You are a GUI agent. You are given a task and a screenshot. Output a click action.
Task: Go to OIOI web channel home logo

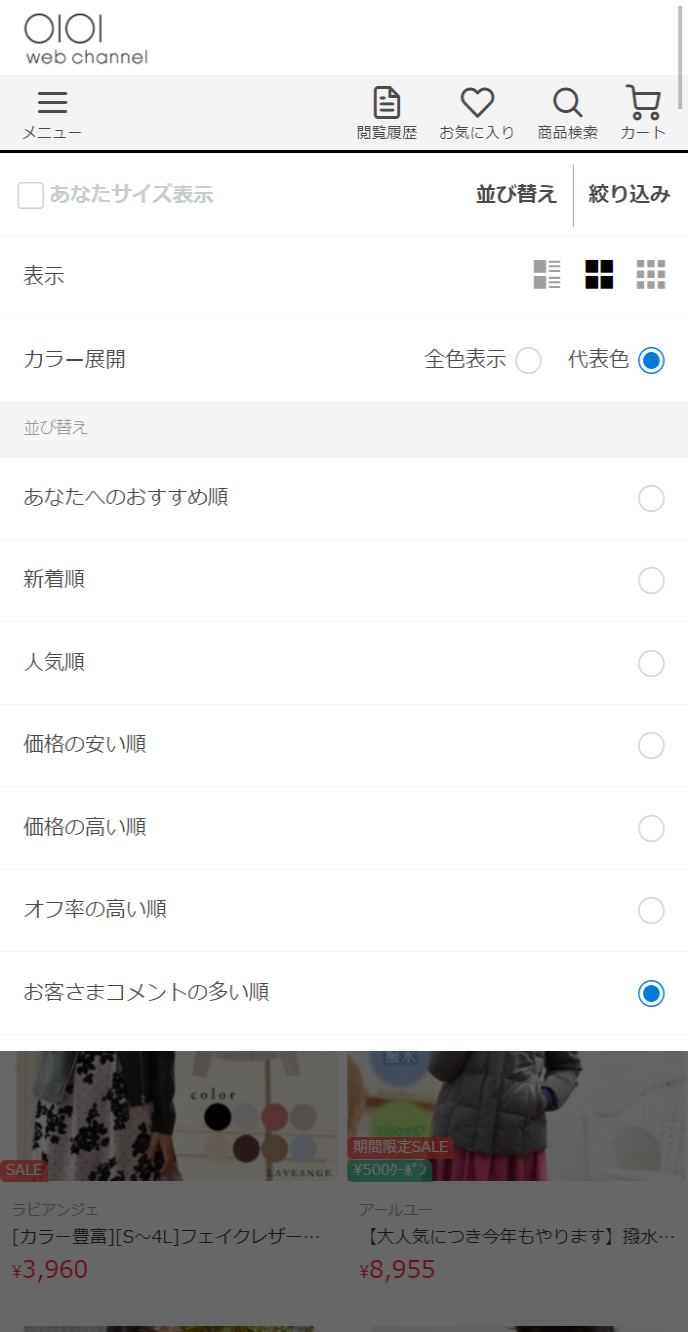(86, 40)
